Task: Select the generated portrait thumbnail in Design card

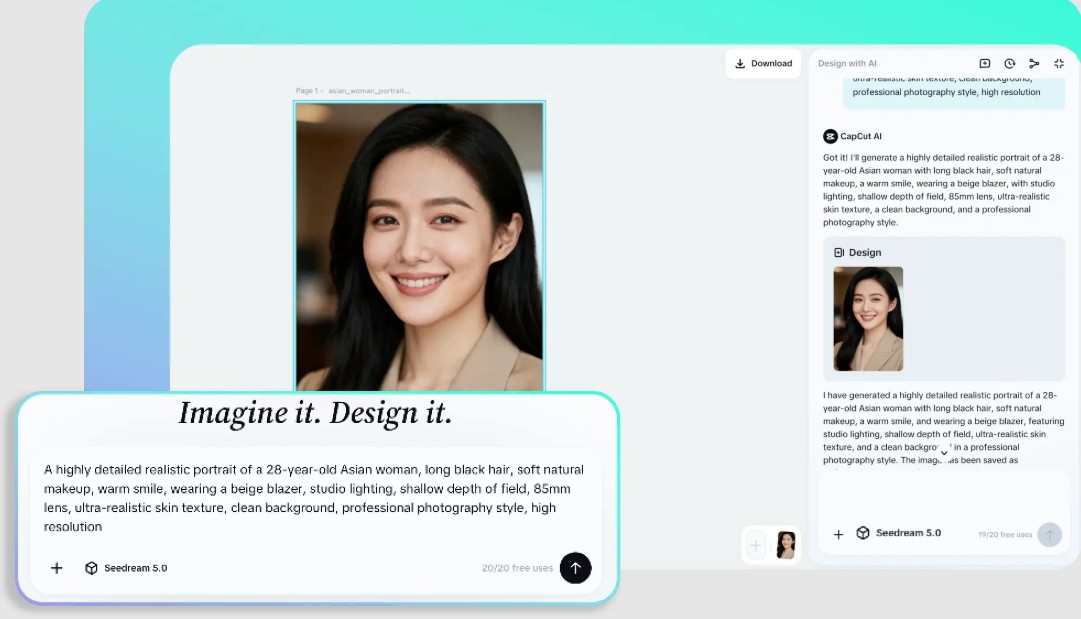Action: pos(868,319)
